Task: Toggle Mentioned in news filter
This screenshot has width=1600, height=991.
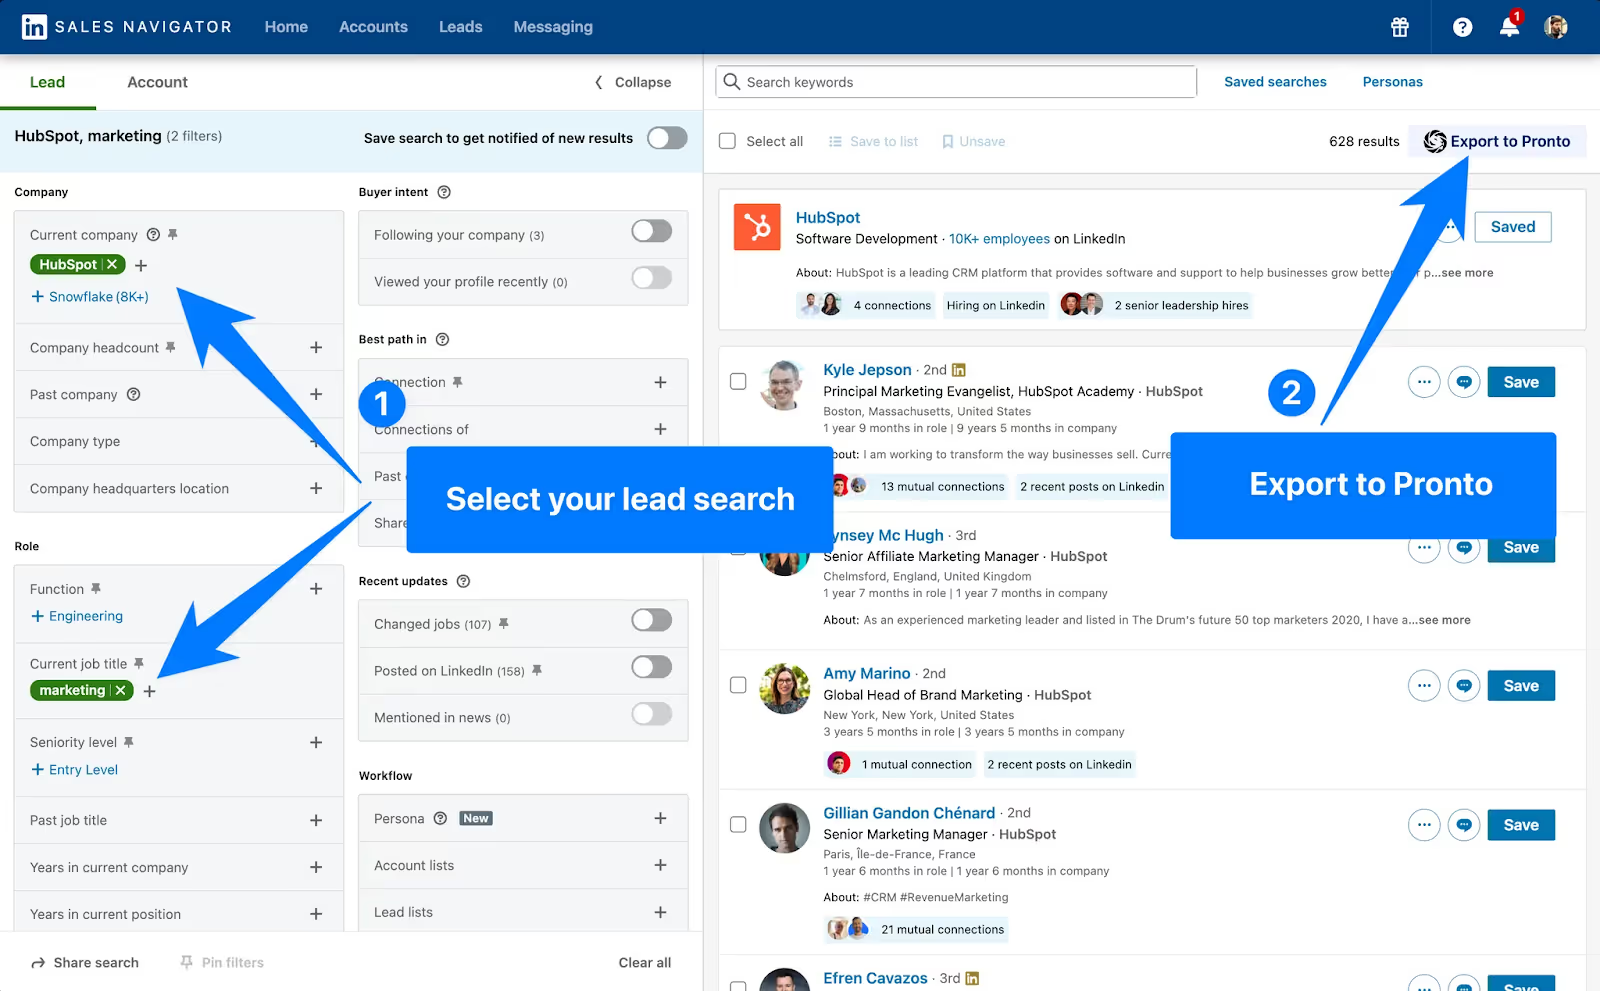Action: point(651,714)
